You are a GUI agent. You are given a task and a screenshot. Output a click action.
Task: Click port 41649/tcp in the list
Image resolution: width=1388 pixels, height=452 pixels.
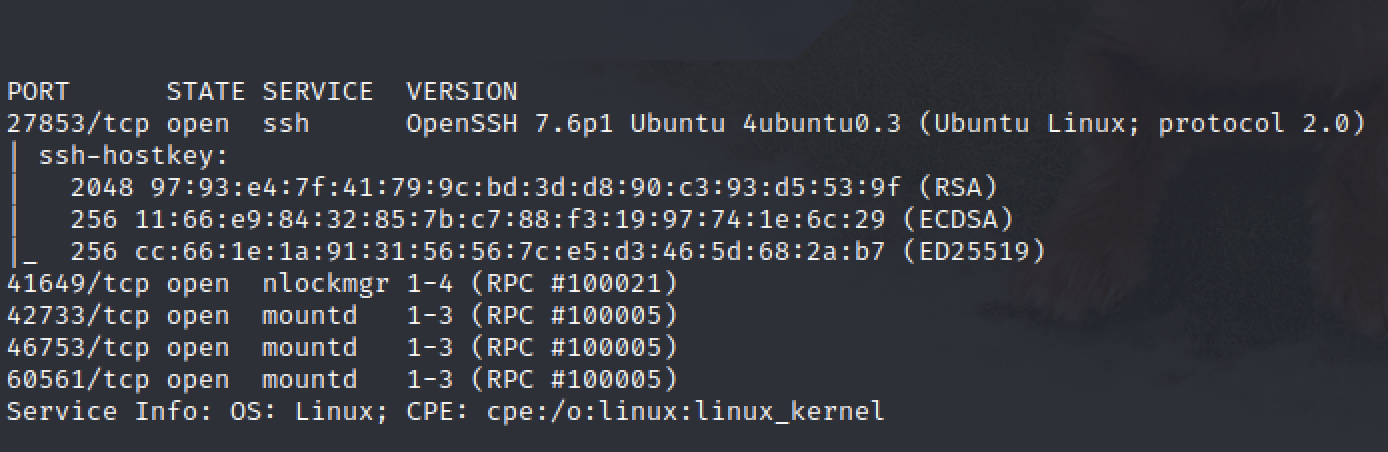coord(78,284)
